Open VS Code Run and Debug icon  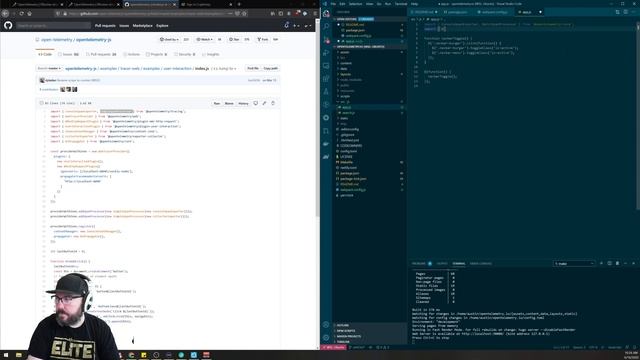[x=326, y=53]
